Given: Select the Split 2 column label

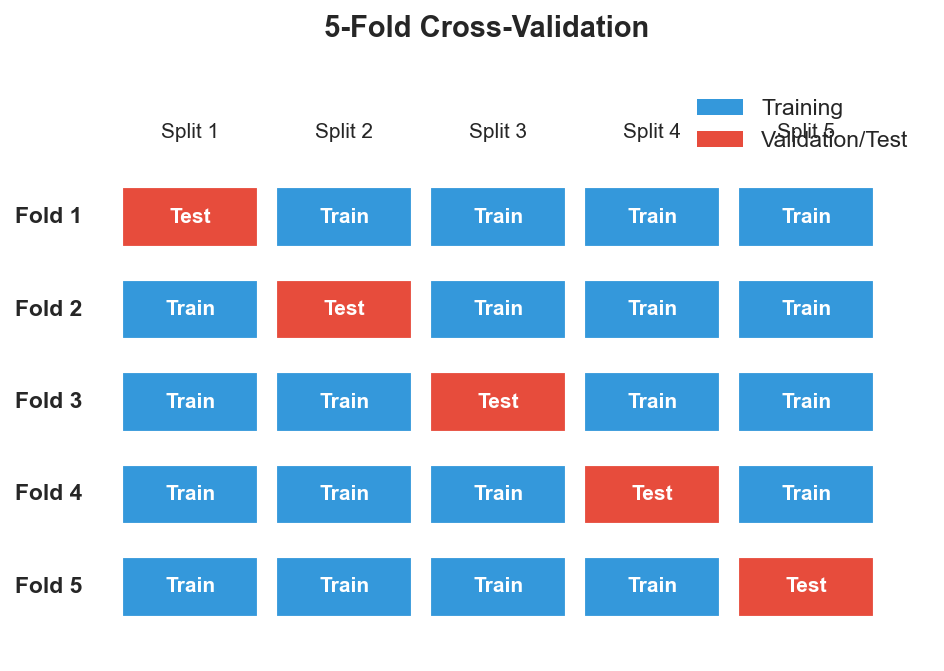Looking at the screenshot, I should click(x=344, y=131).
